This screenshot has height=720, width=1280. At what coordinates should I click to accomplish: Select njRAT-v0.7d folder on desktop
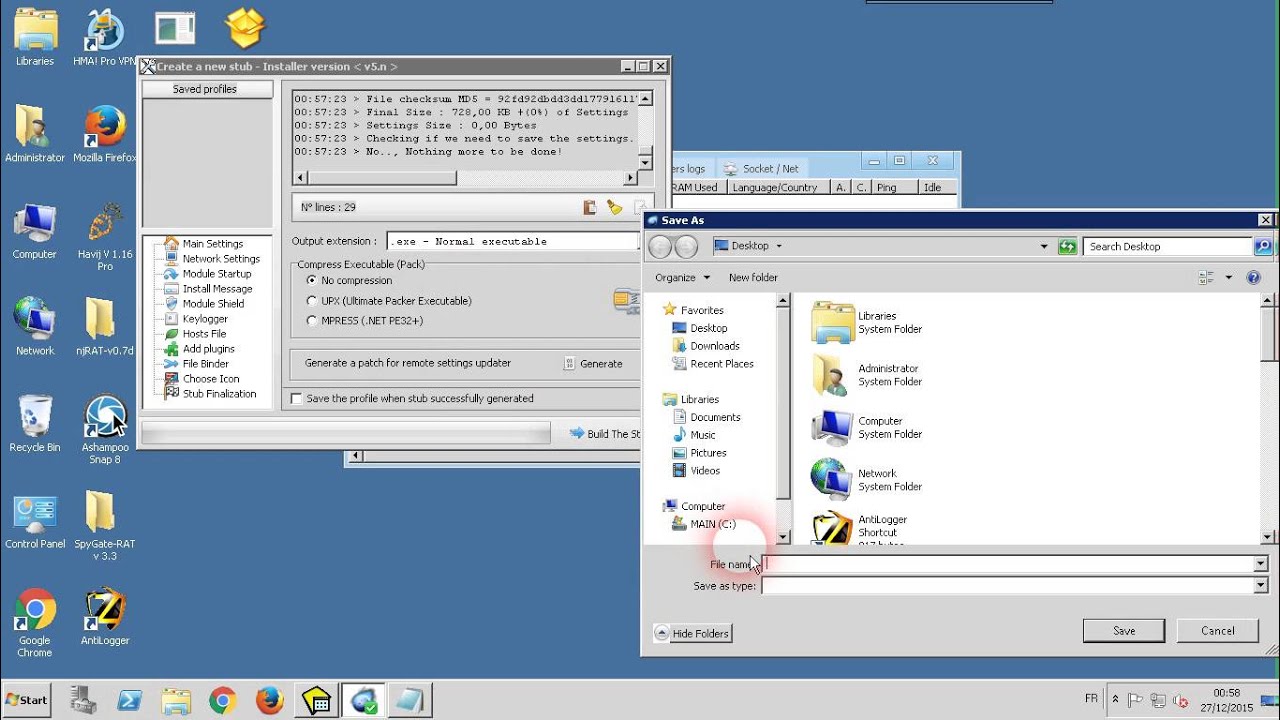coord(104,327)
